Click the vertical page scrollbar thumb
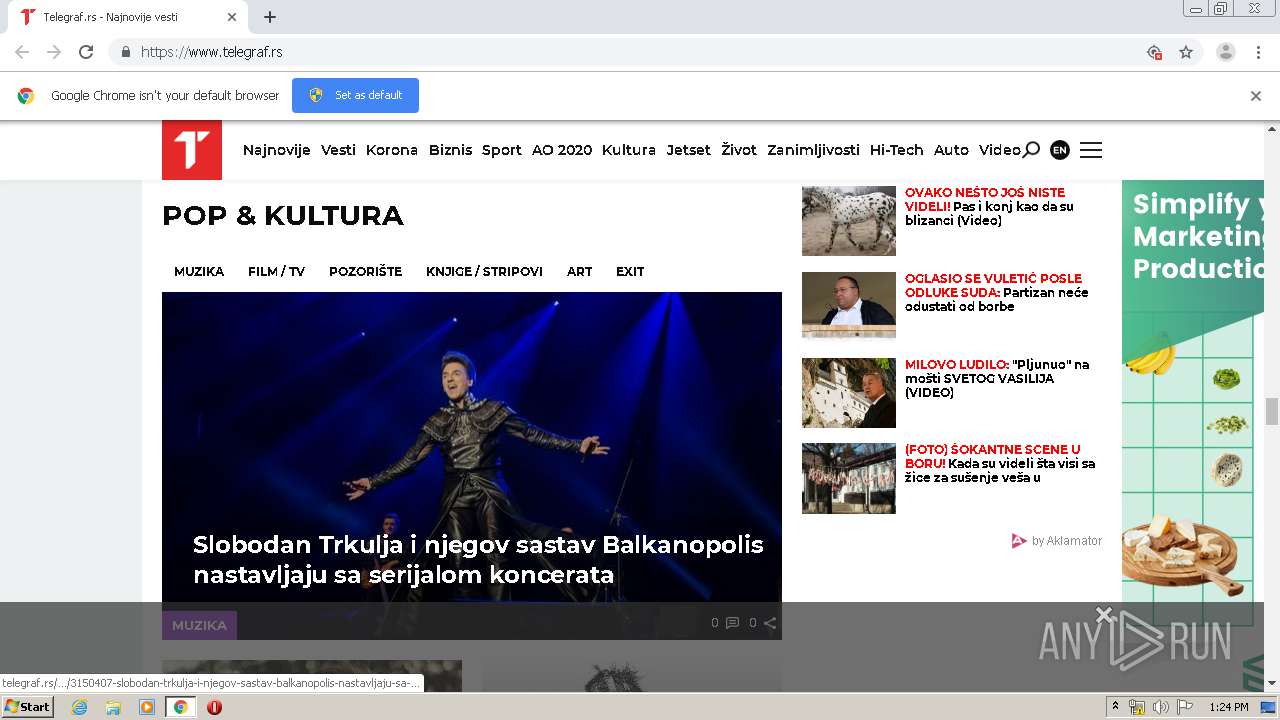 click(x=1272, y=411)
